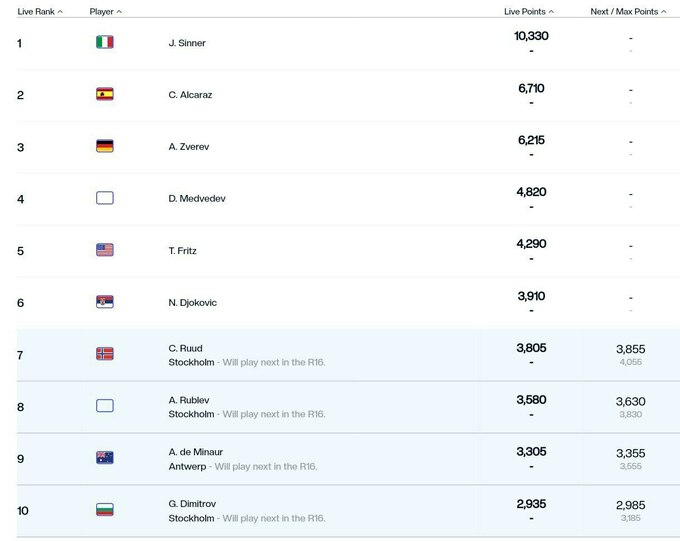This screenshot has height=541, width=680.
Task: Sort table by Player column header
Action: 105,12
